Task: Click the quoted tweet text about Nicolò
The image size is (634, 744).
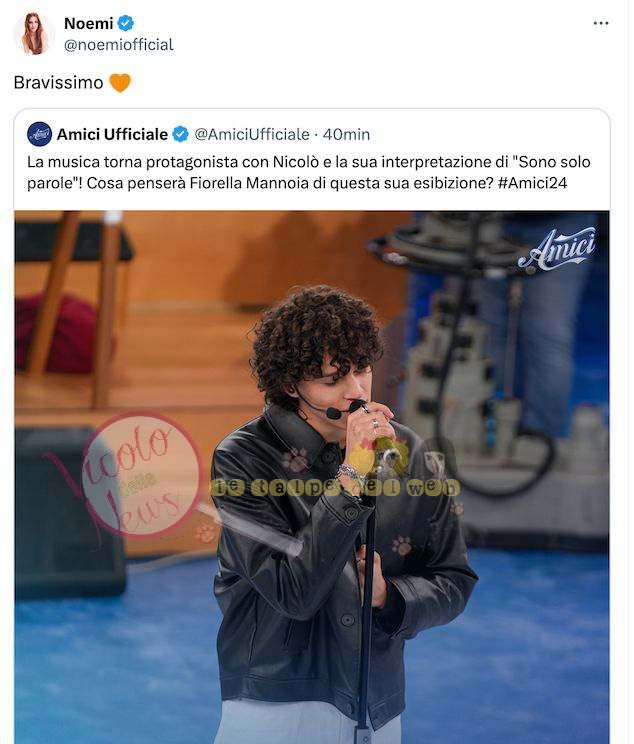Action: click(308, 172)
